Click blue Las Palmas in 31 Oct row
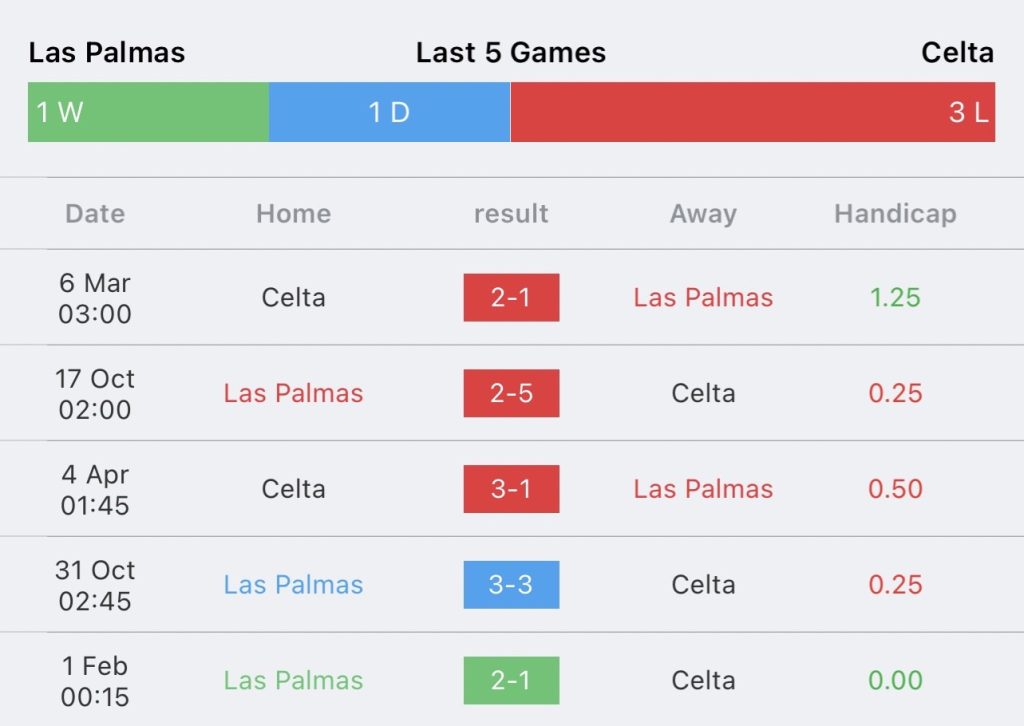The height and width of the screenshot is (726, 1024). (x=293, y=585)
